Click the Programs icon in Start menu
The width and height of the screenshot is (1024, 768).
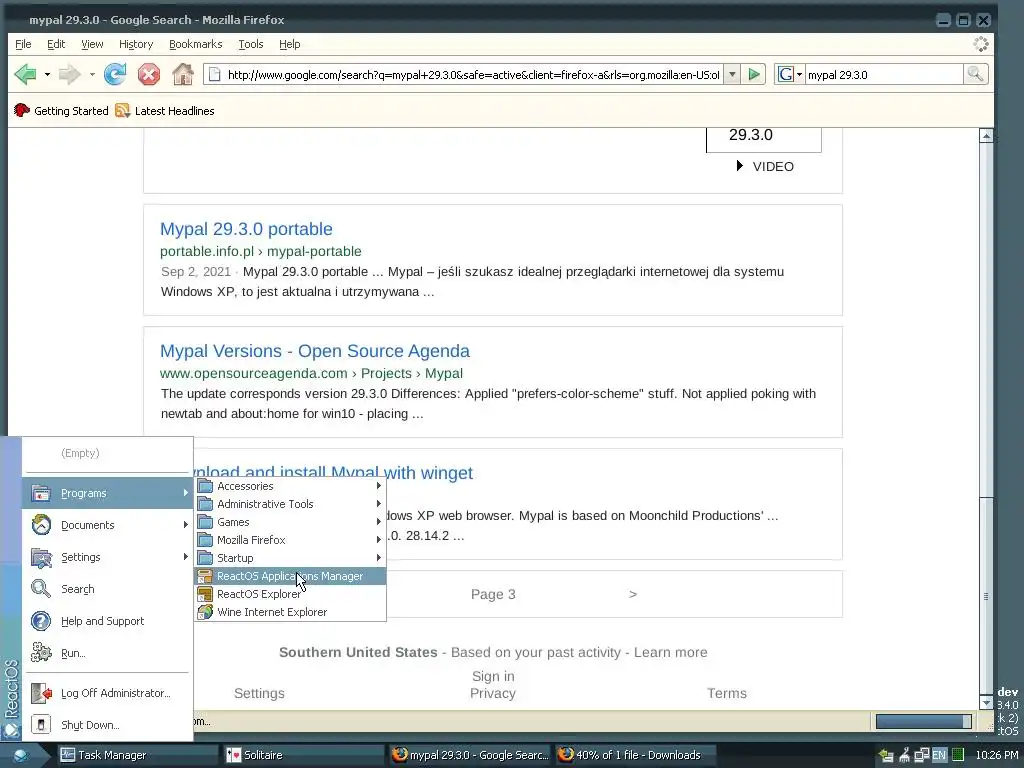click(x=41, y=493)
